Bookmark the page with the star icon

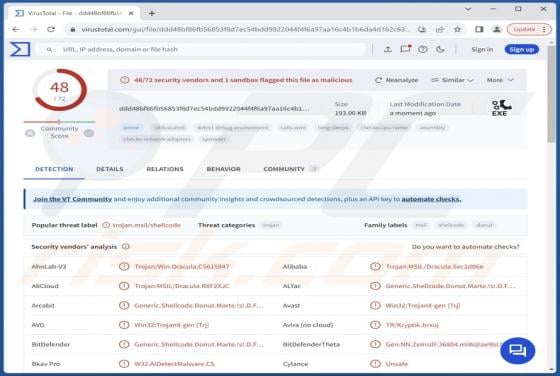(x=458, y=29)
